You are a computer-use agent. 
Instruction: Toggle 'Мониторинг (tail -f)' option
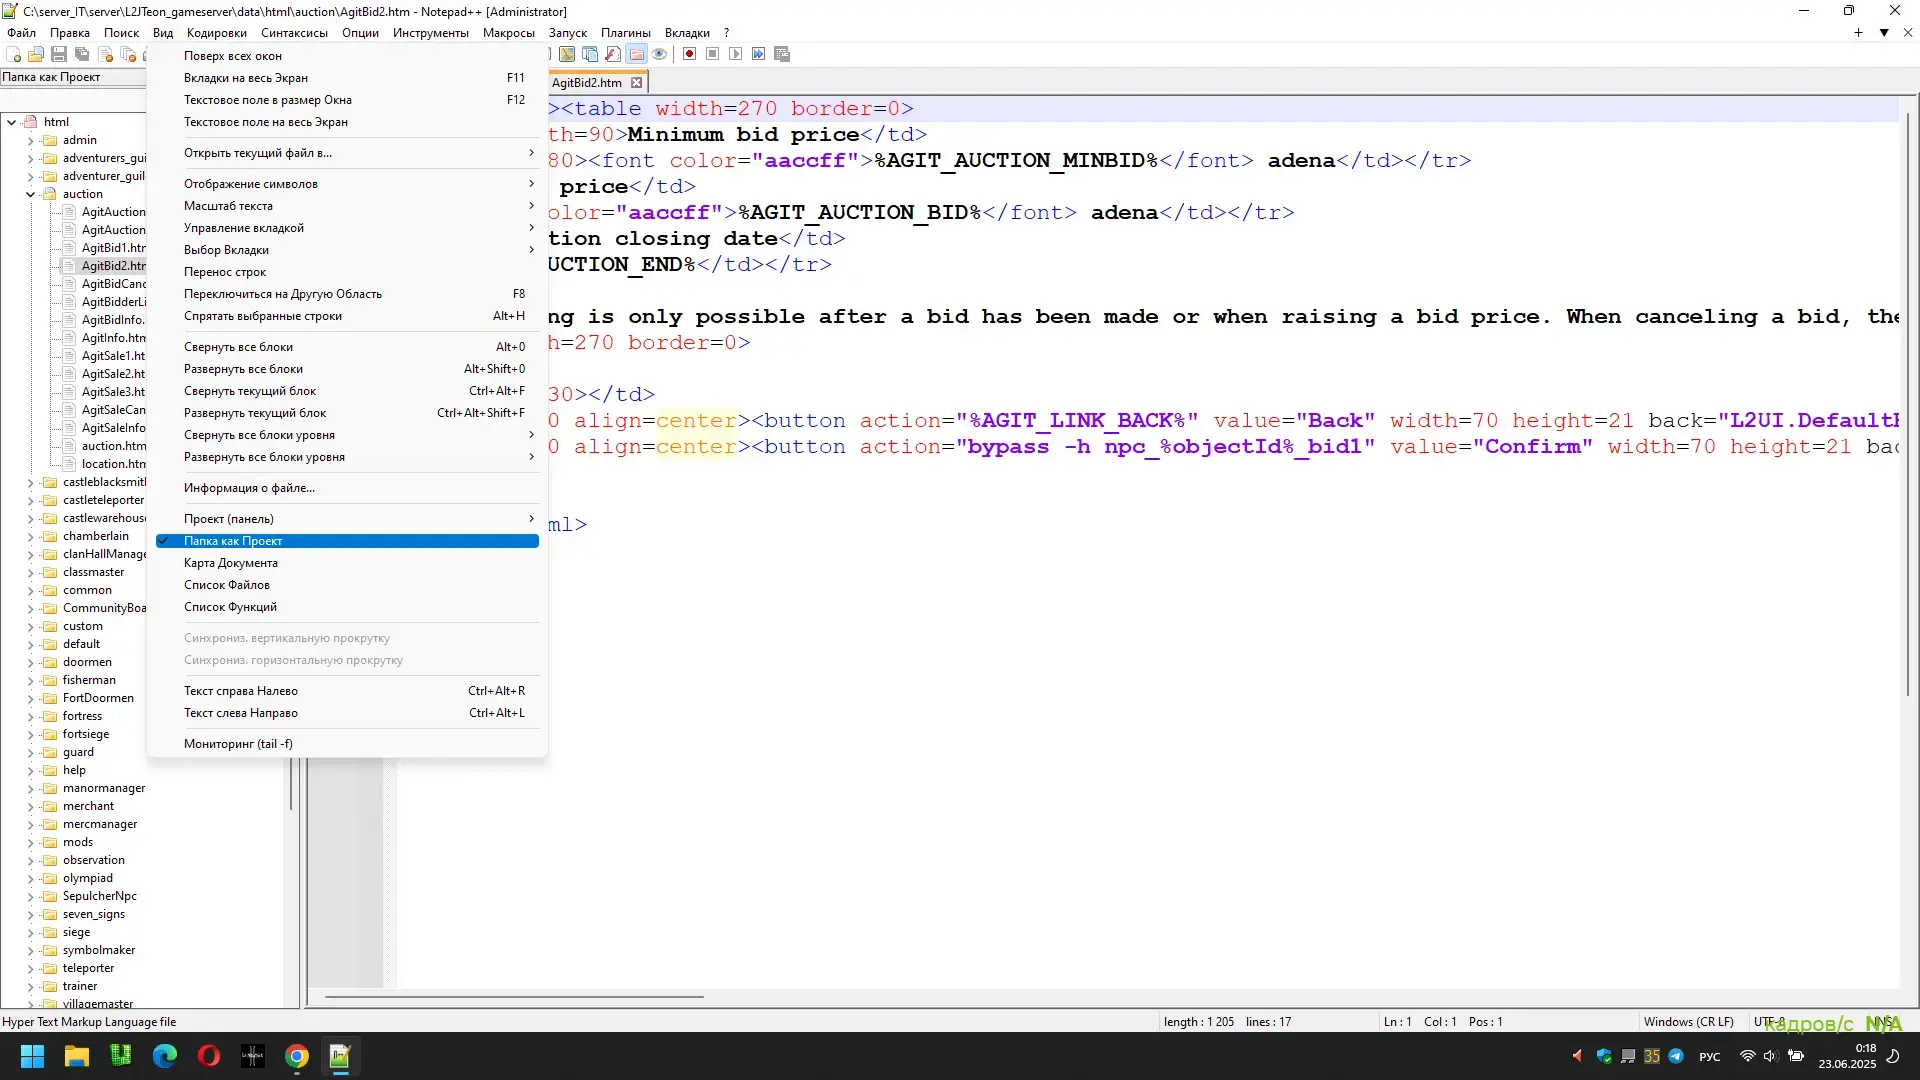347,744
